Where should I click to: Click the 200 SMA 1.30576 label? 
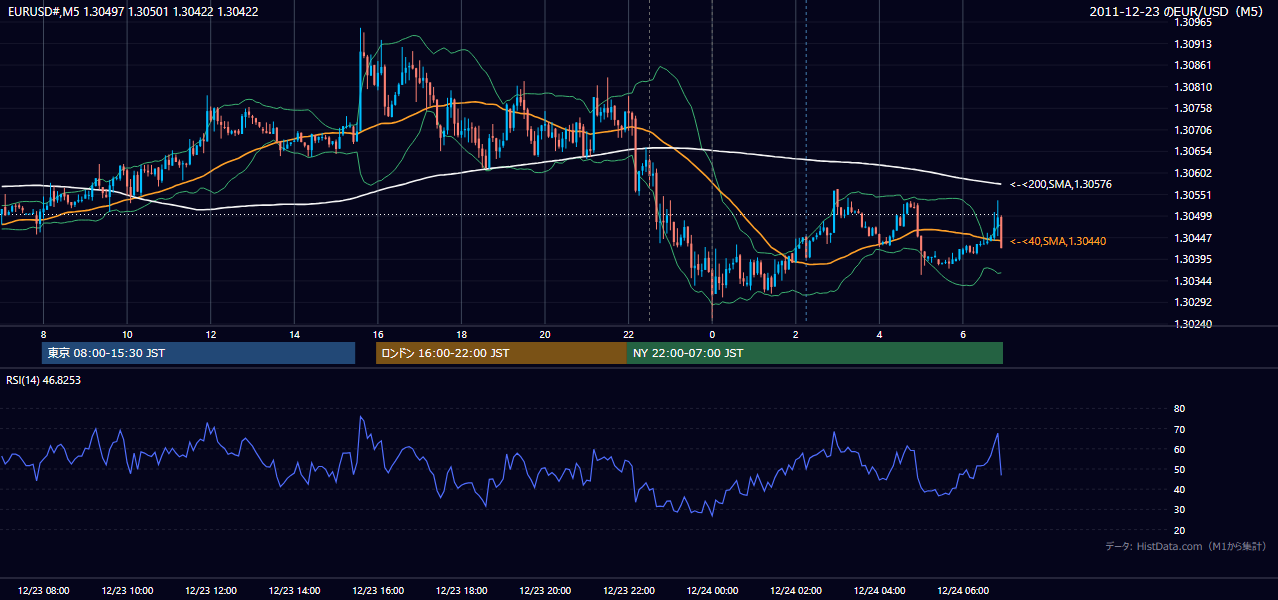tap(1060, 185)
